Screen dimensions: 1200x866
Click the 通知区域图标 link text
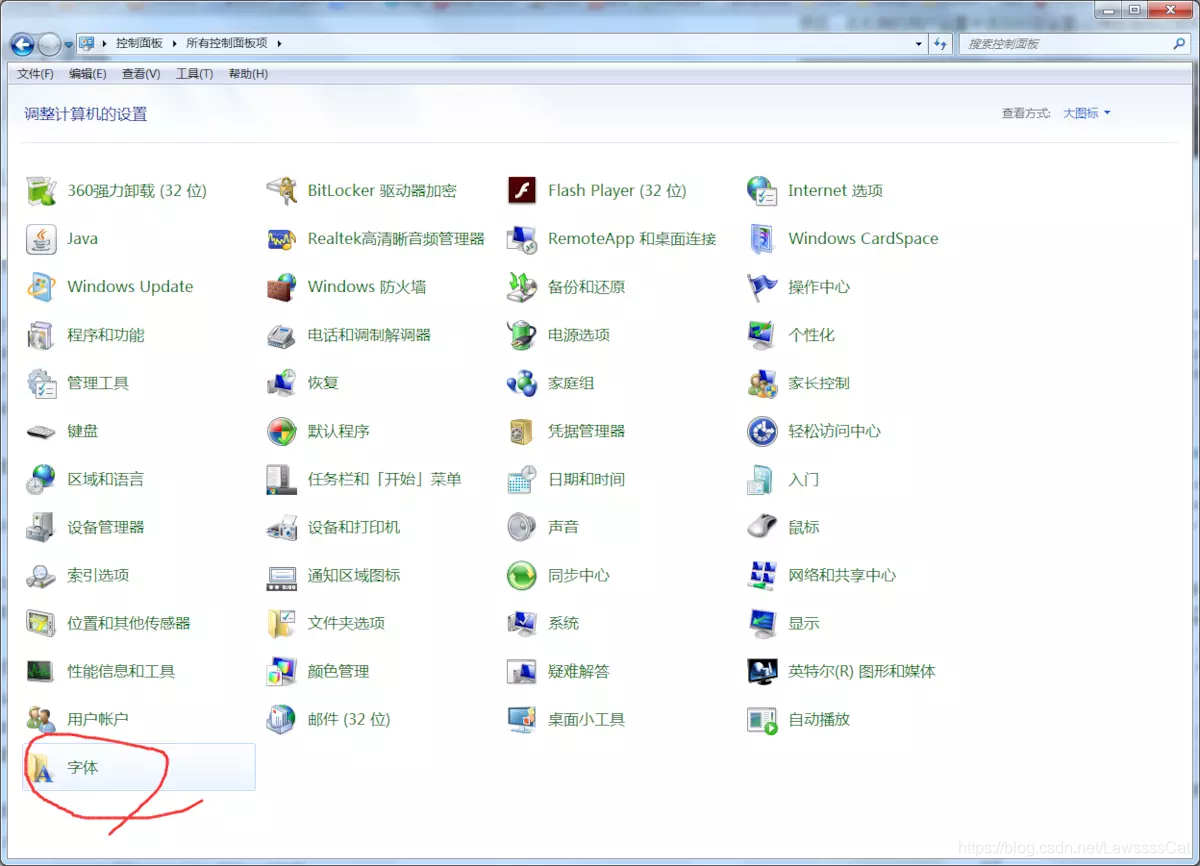[x=354, y=575]
